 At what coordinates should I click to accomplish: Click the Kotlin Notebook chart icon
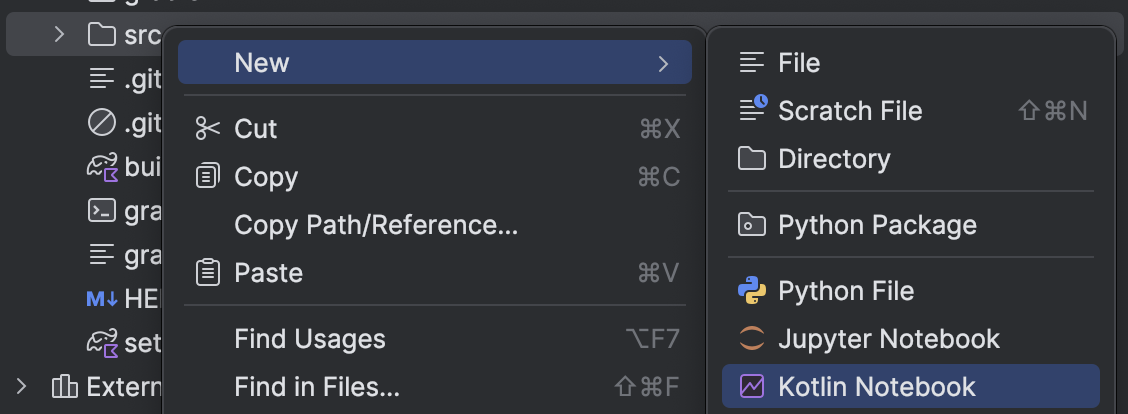pos(752,387)
